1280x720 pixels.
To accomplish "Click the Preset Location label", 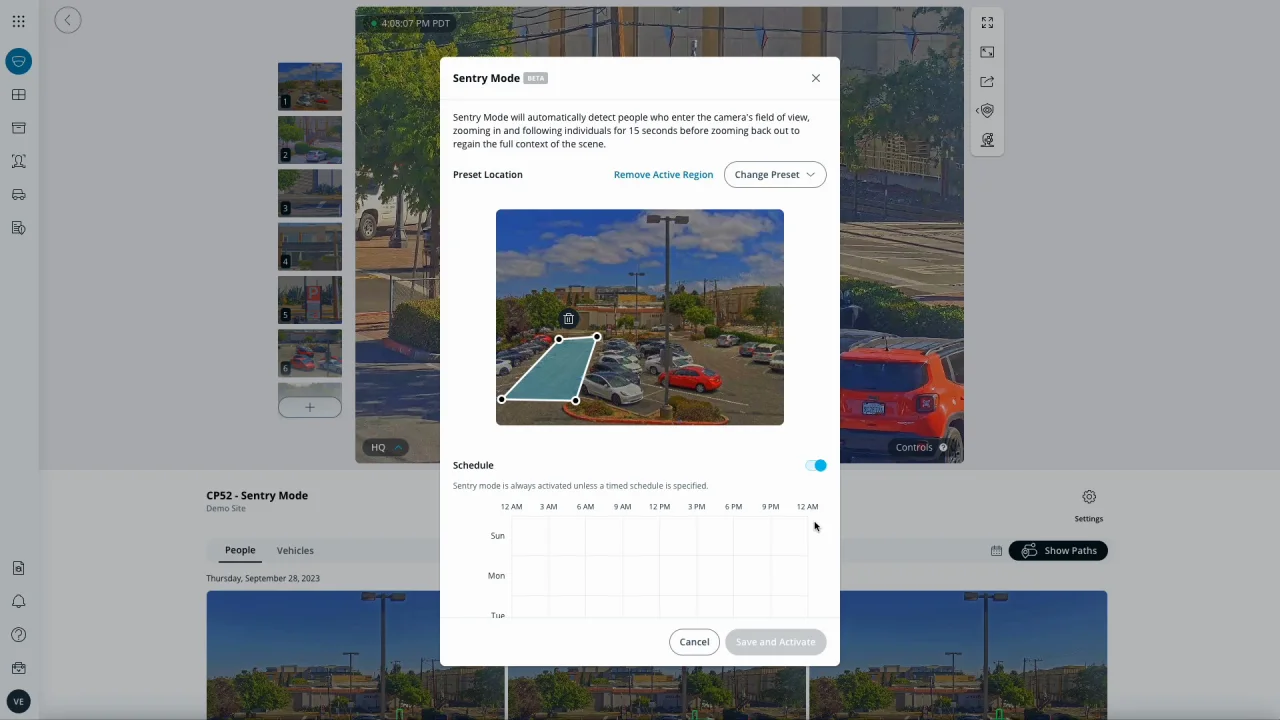I will [488, 175].
